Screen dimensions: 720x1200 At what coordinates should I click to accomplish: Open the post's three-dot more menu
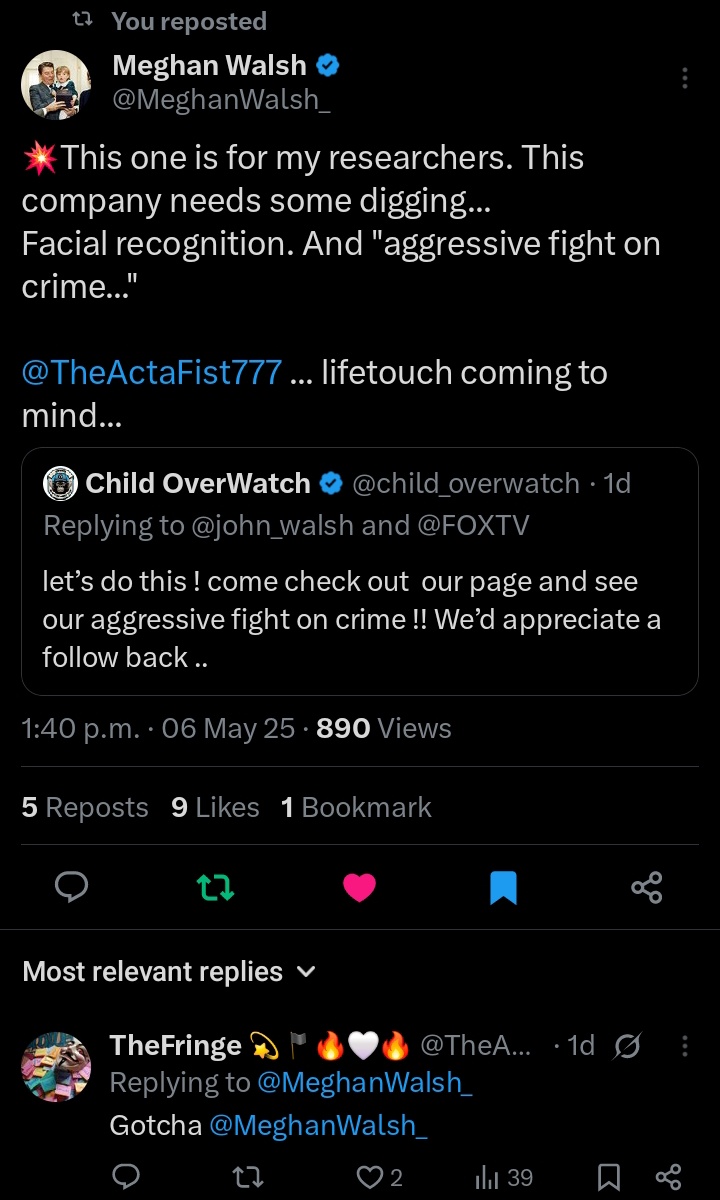click(684, 78)
